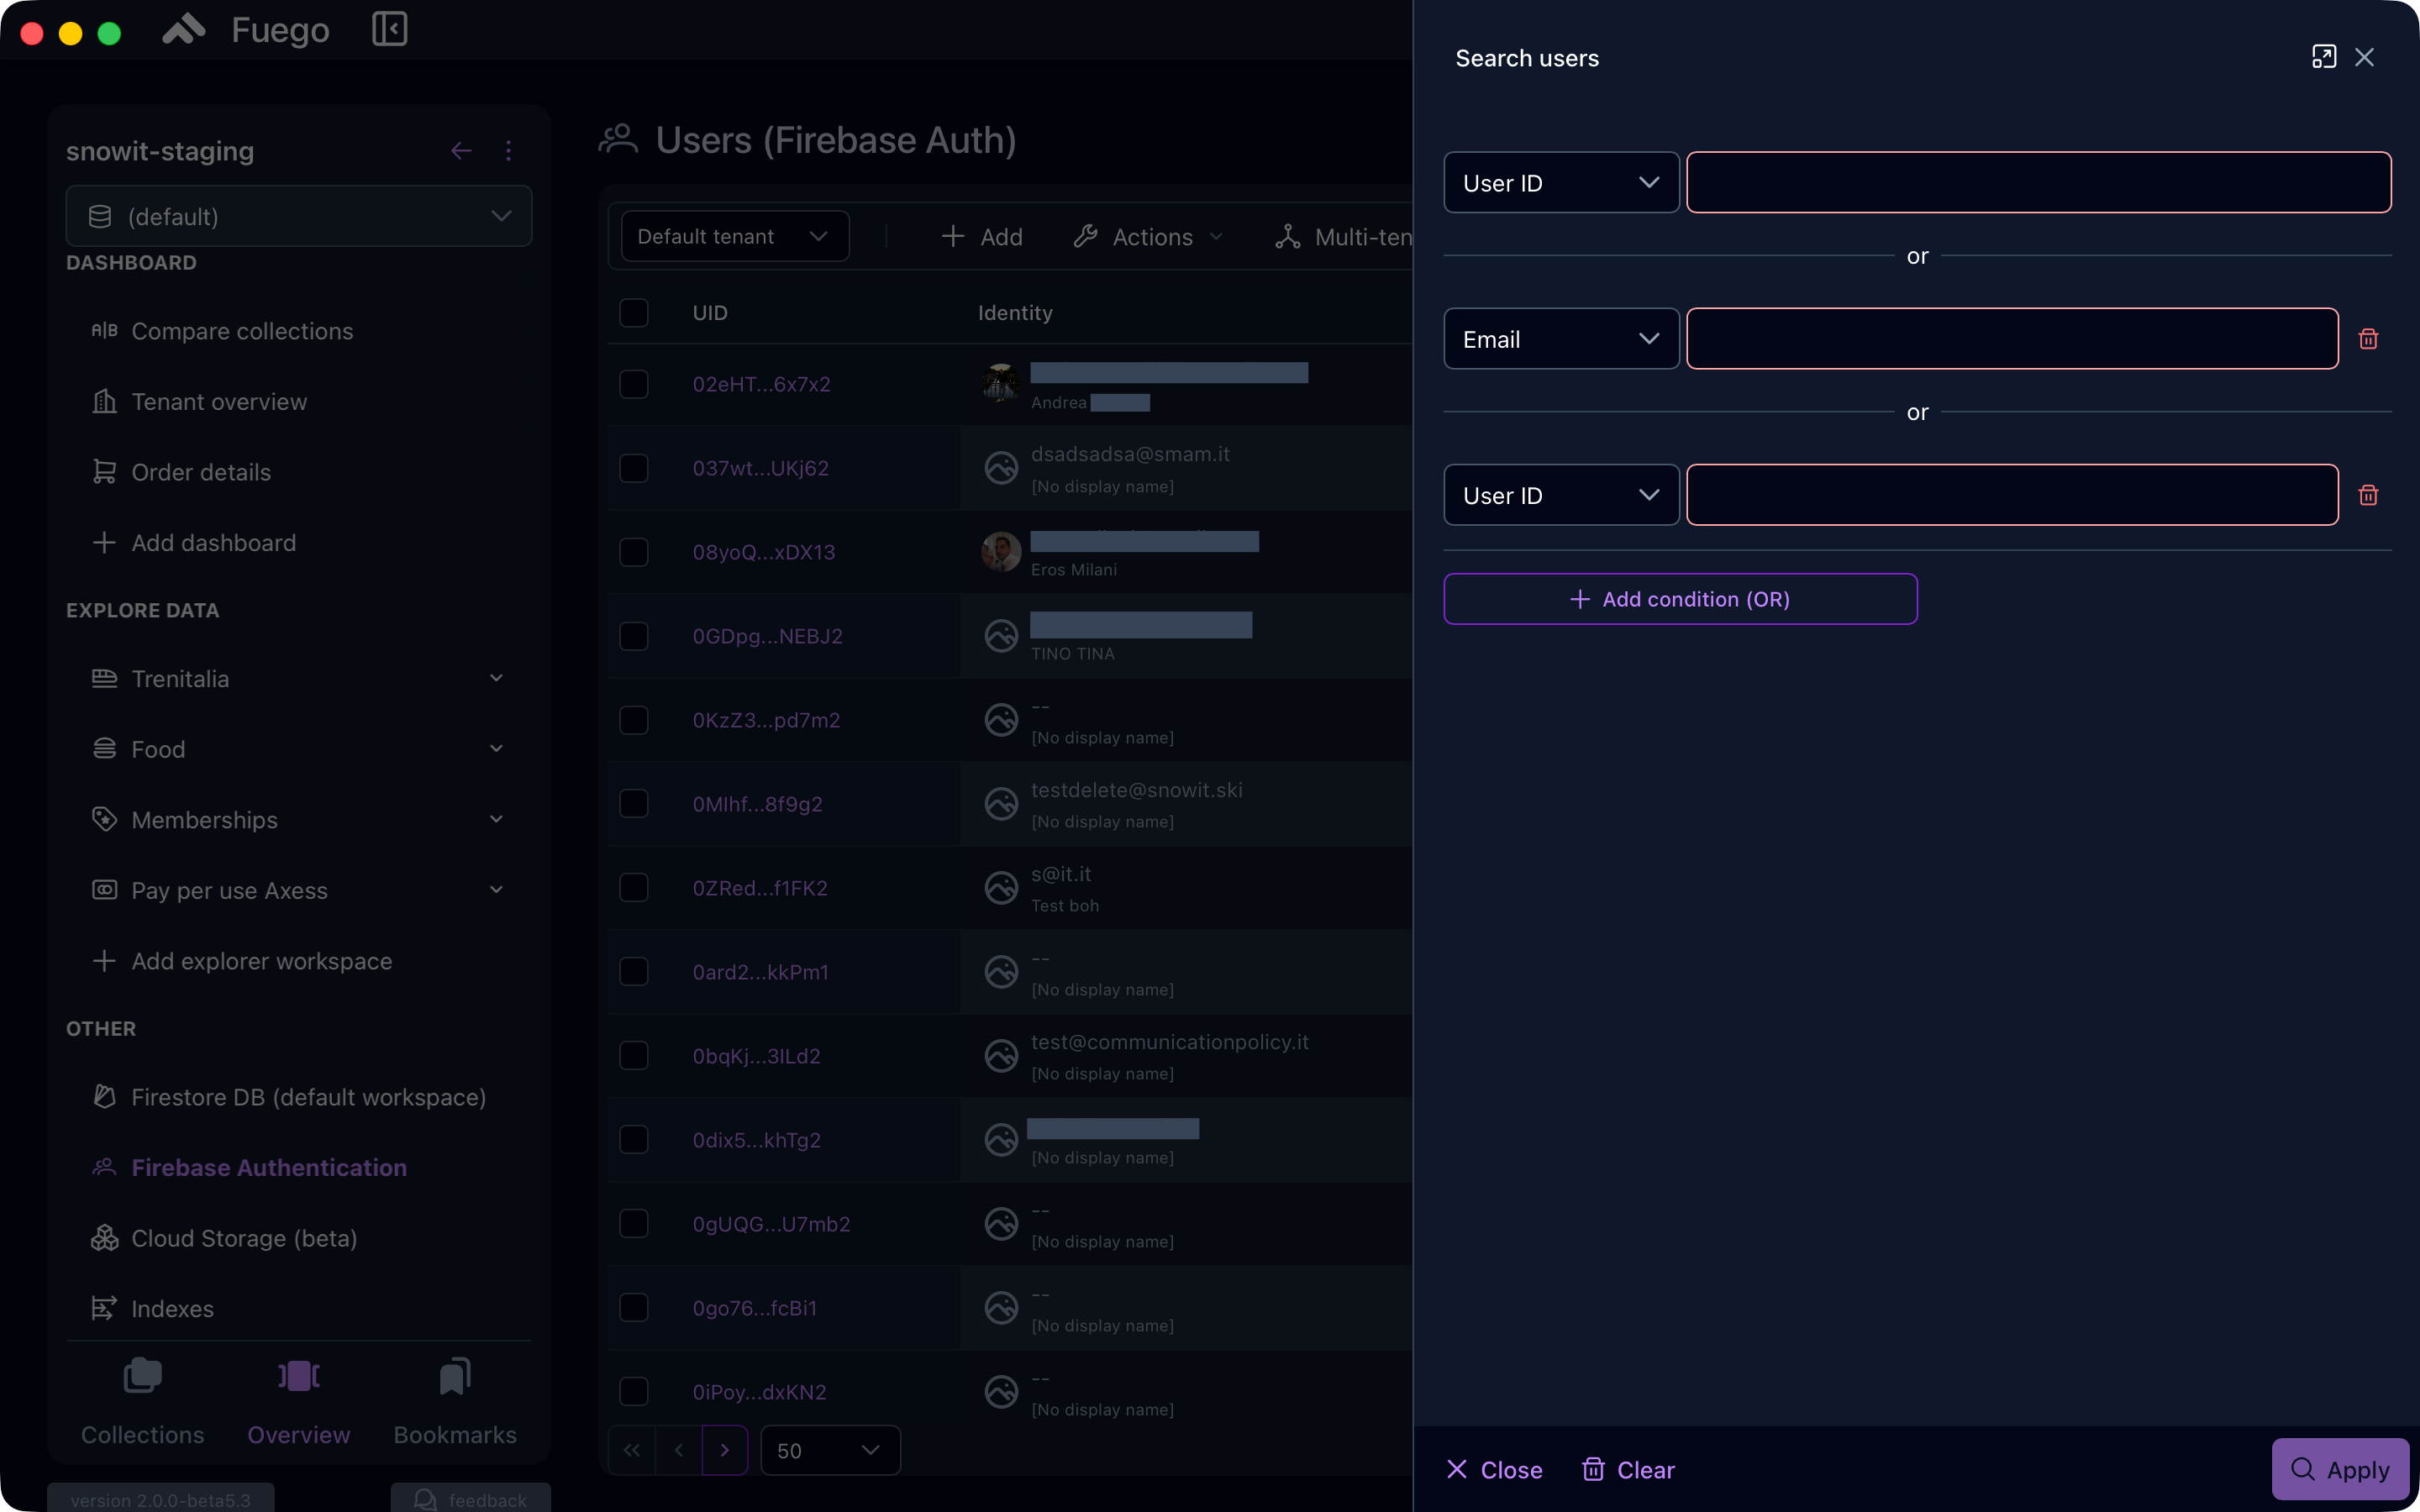
Task: Click the UID column header
Action: click(710, 313)
